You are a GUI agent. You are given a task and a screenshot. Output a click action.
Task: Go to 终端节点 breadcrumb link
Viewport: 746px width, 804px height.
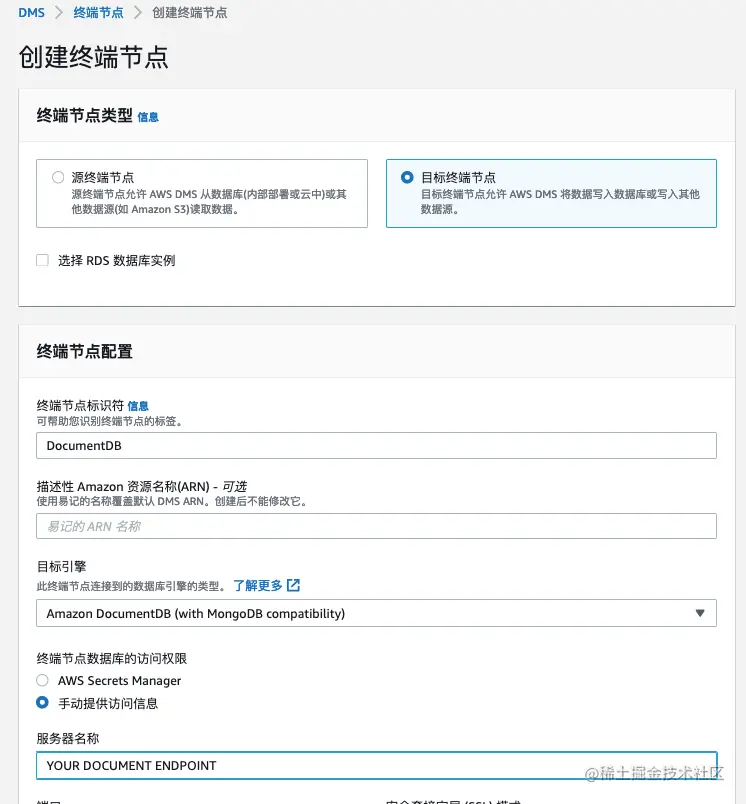pyautogui.click(x=98, y=12)
